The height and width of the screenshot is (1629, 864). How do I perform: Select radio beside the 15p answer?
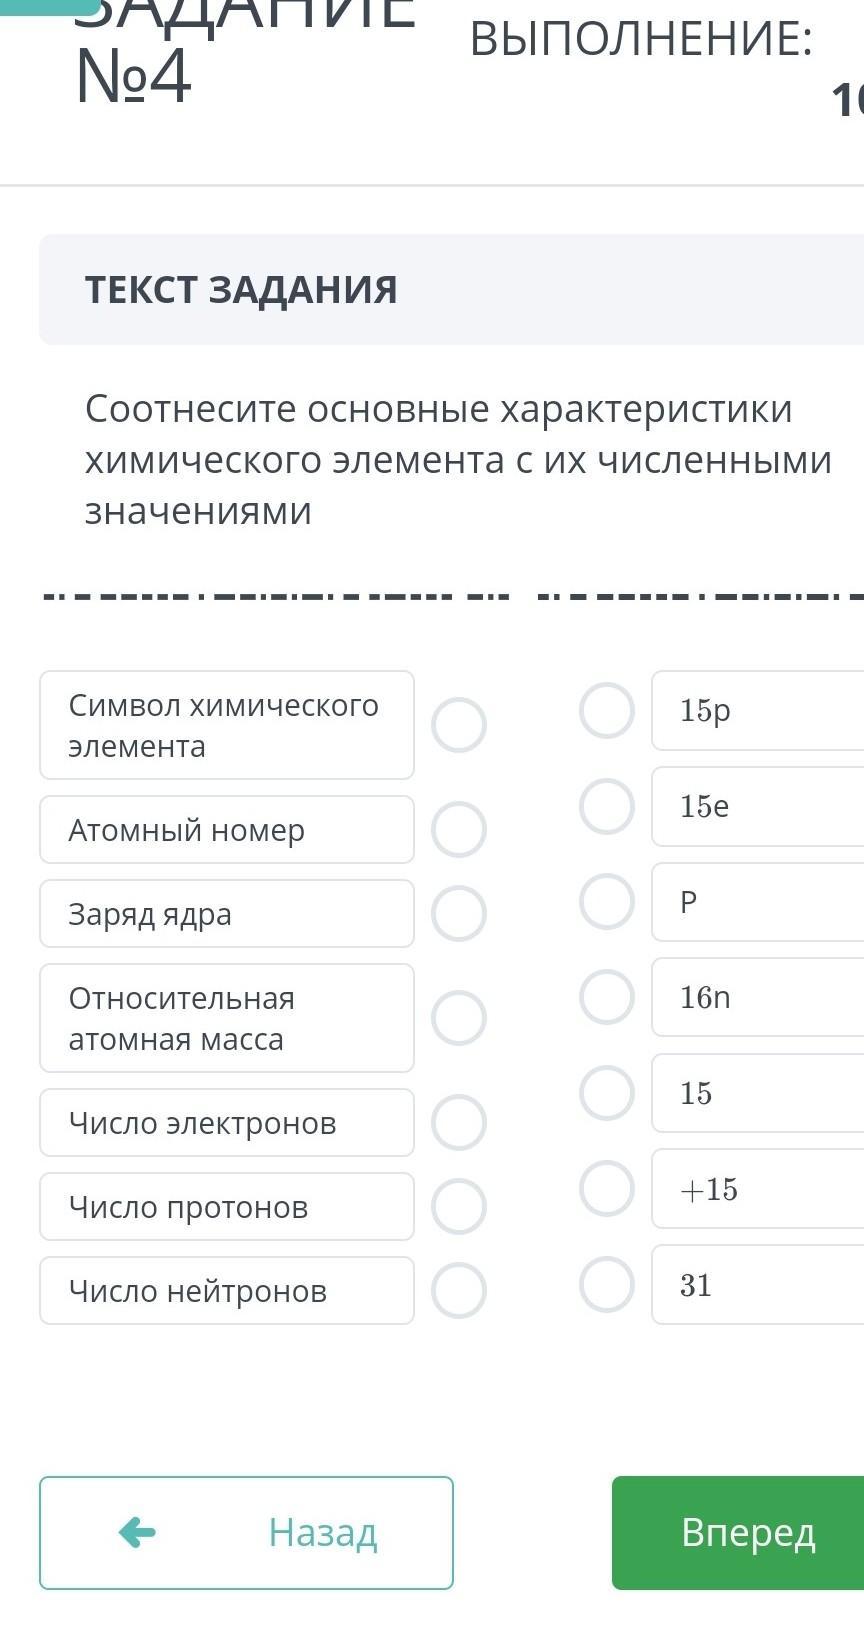[607, 710]
